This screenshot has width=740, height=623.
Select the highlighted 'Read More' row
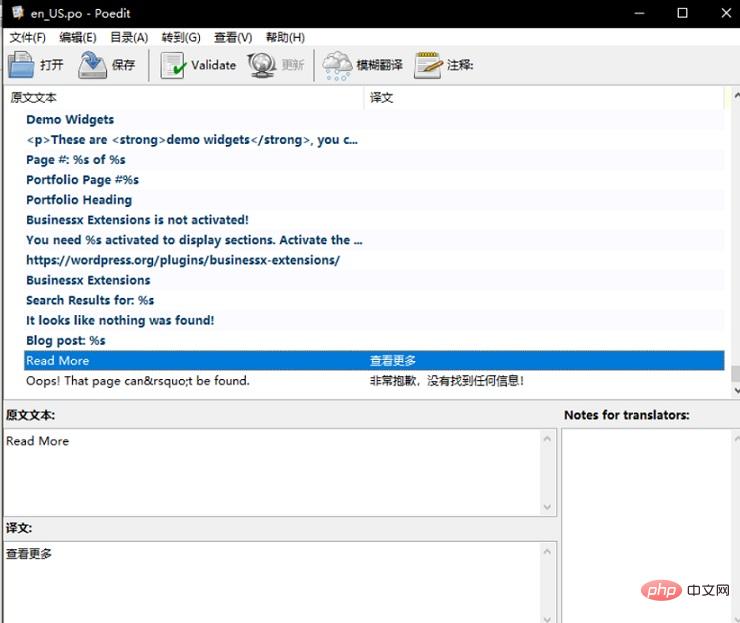point(374,361)
